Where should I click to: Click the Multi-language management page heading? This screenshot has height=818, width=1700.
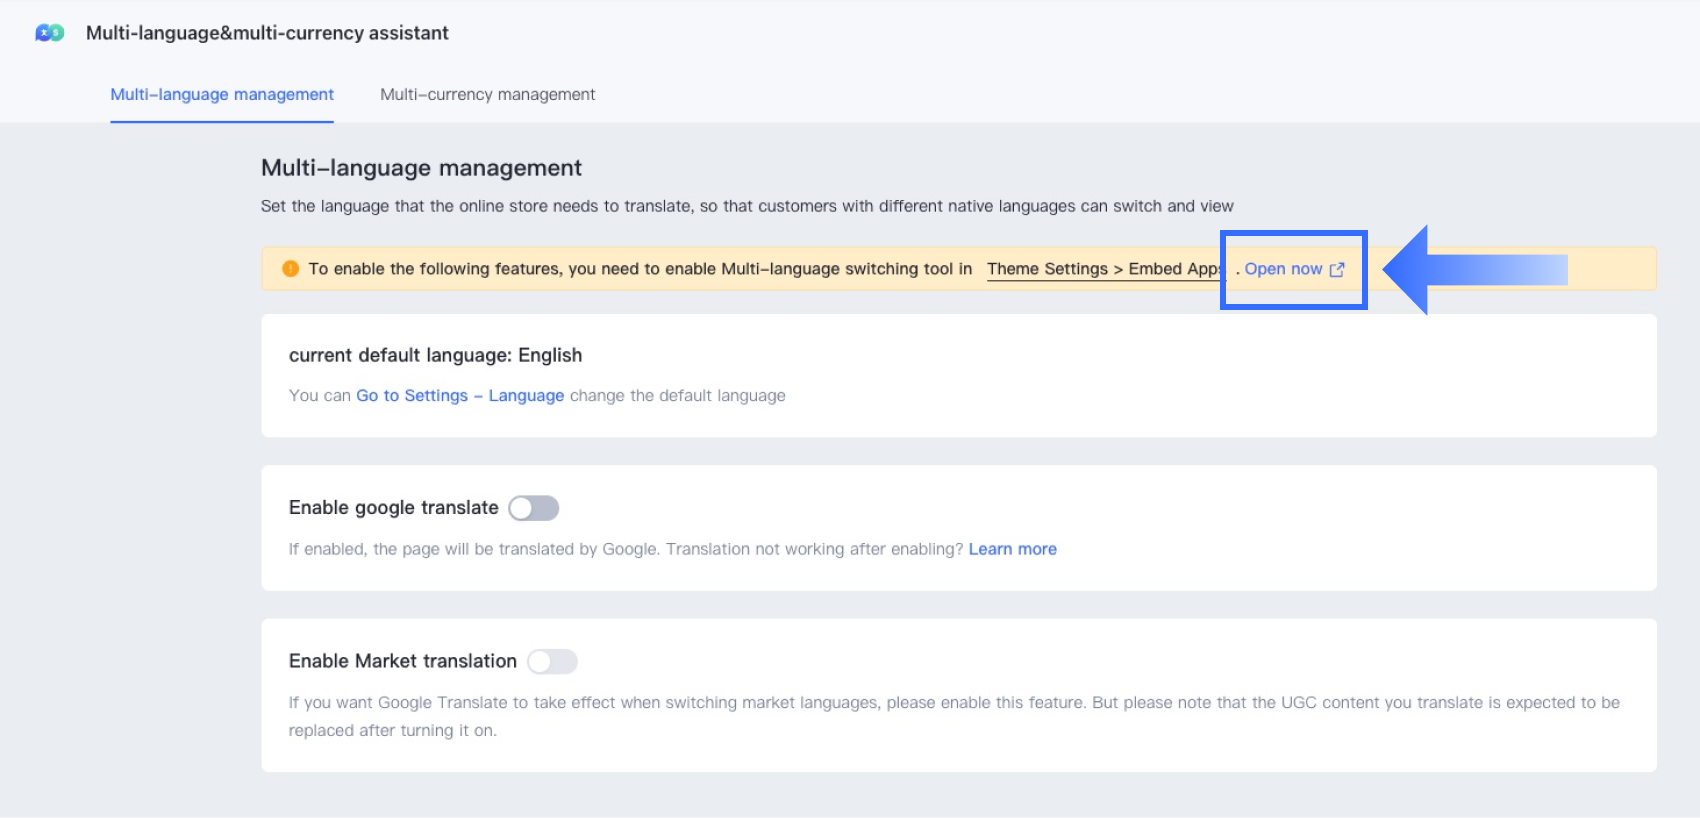point(421,168)
